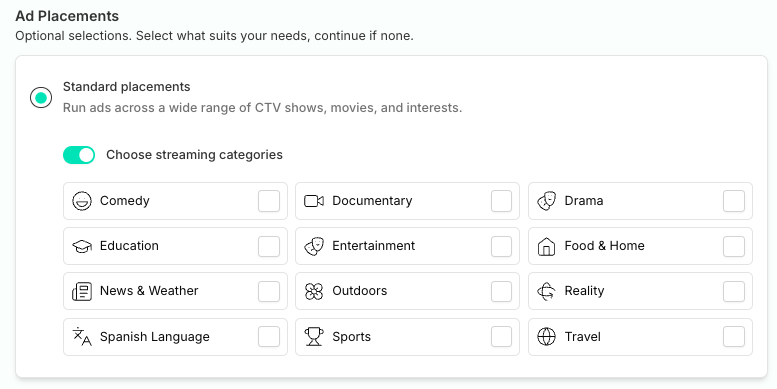Click the 'Sports' label text
Viewport: 777px width, 389px height.
click(351, 337)
